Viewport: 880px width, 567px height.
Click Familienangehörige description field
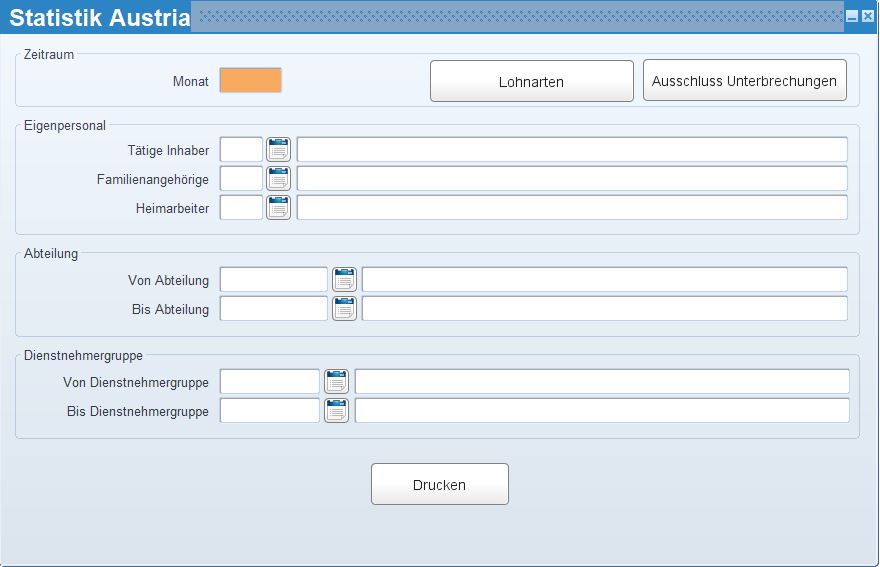click(x=572, y=179)
